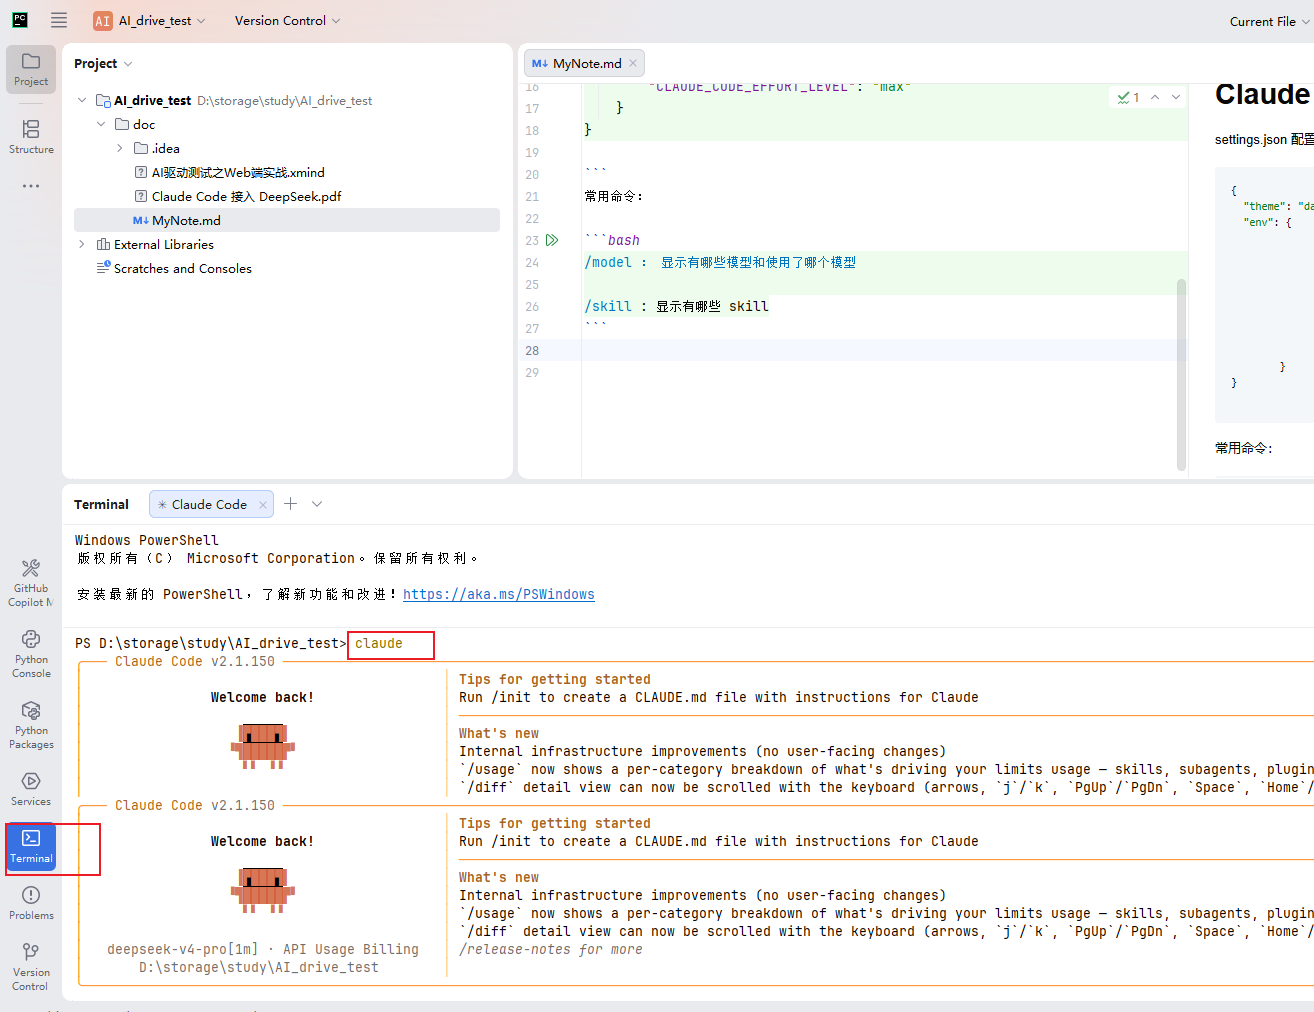
Task: Open the Structure tool window
Action: (31, 137)
